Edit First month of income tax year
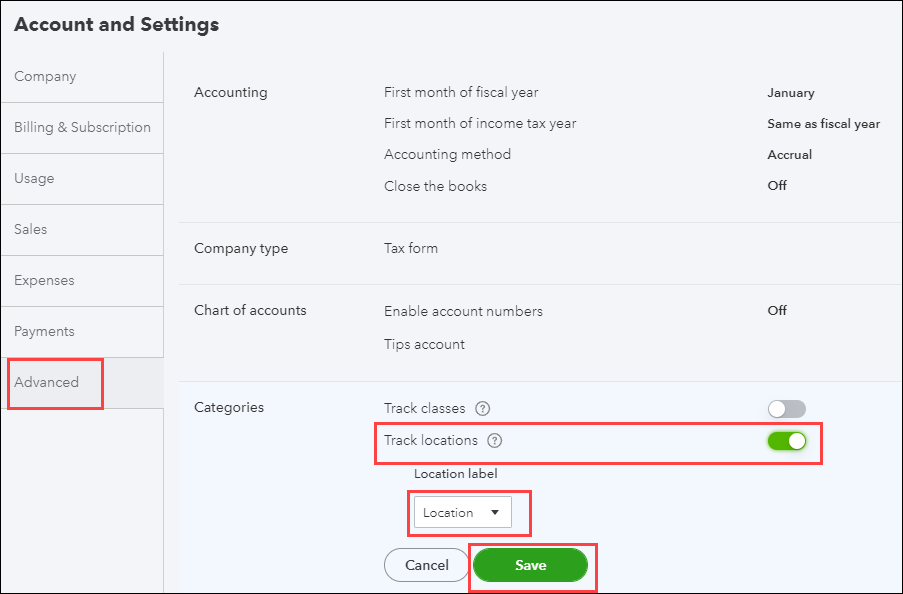This screenshot has width=903, height=594. point(632,123)
